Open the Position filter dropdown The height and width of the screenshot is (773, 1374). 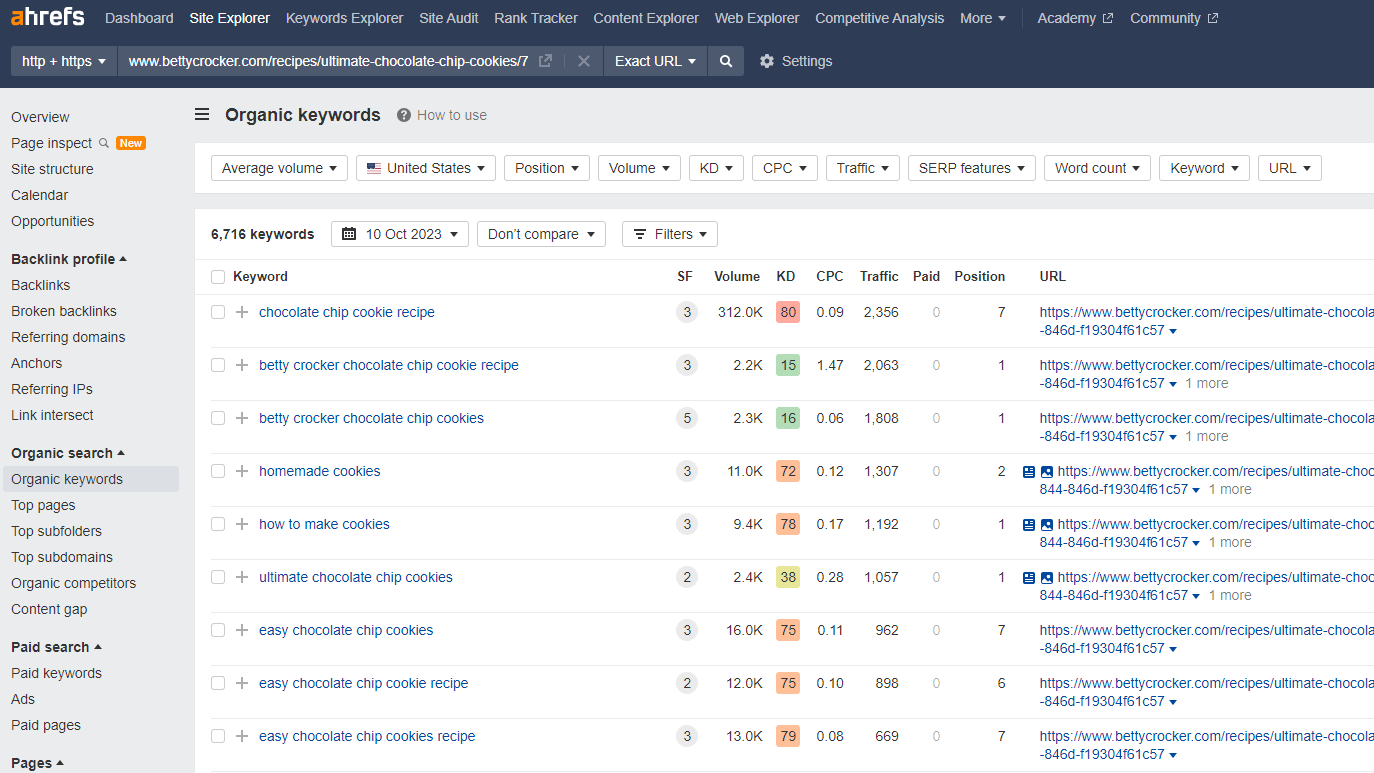tap(547, 168)
